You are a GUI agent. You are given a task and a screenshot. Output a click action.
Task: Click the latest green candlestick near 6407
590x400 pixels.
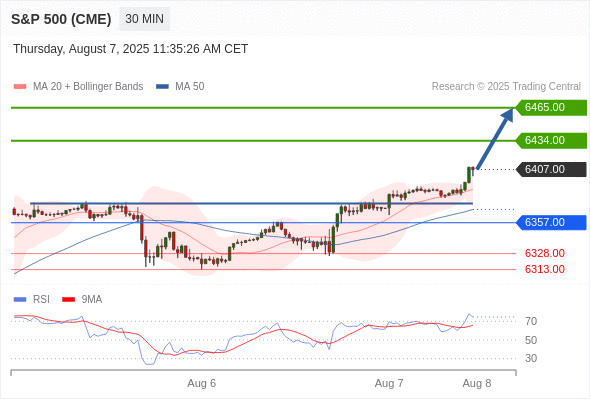click(469, 175)
